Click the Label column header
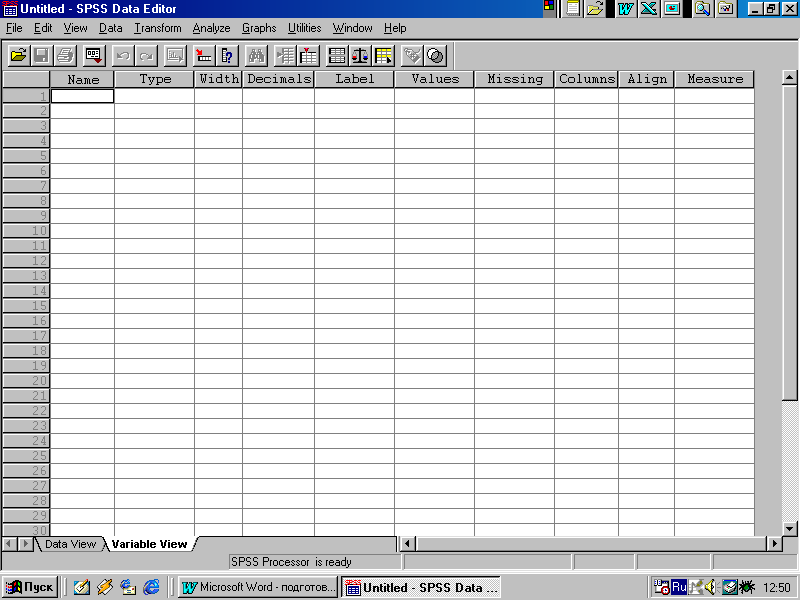The height and width of the screenshot is (600, 800). coord(355,79)
